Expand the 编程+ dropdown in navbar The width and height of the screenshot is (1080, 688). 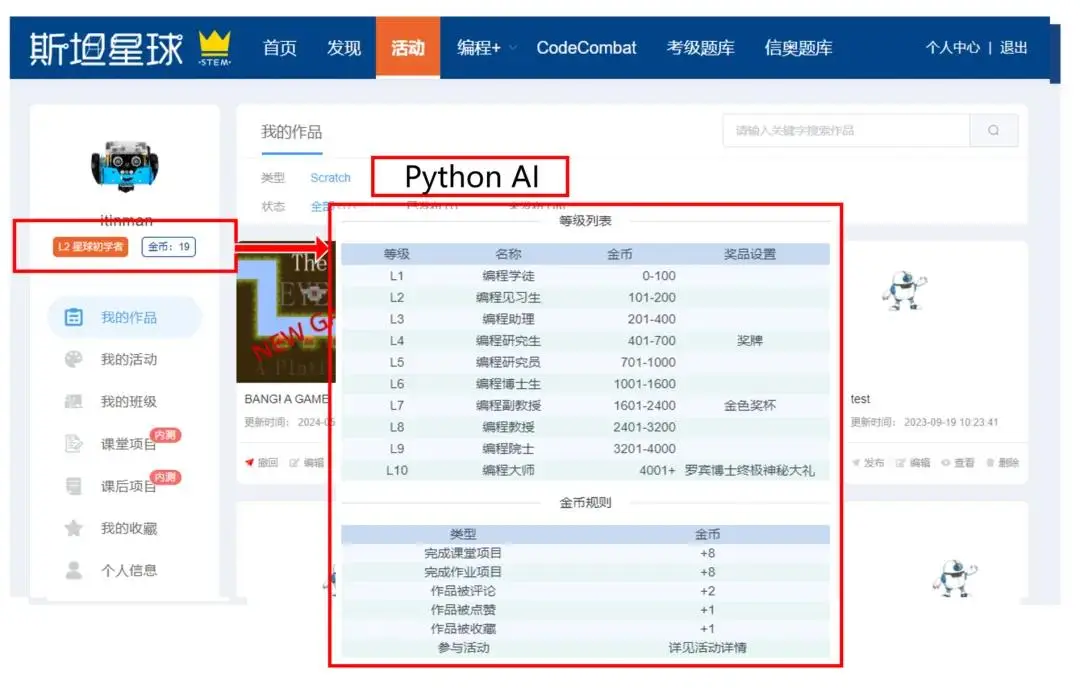[x=487, y=47]
